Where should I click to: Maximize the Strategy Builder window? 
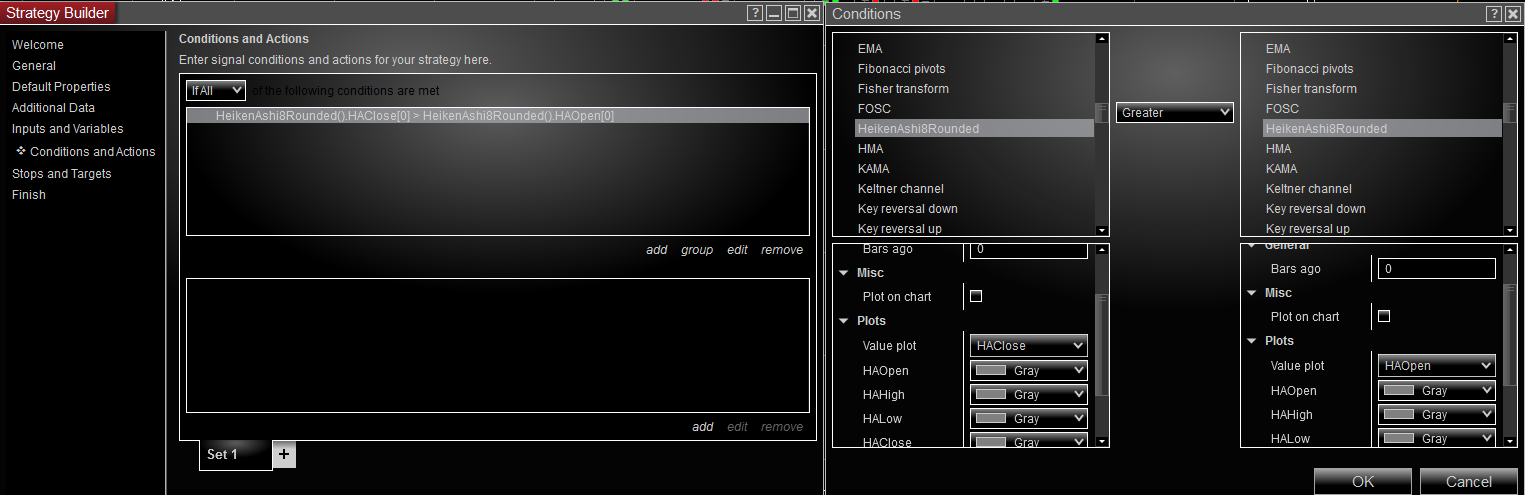click(793, 13)
